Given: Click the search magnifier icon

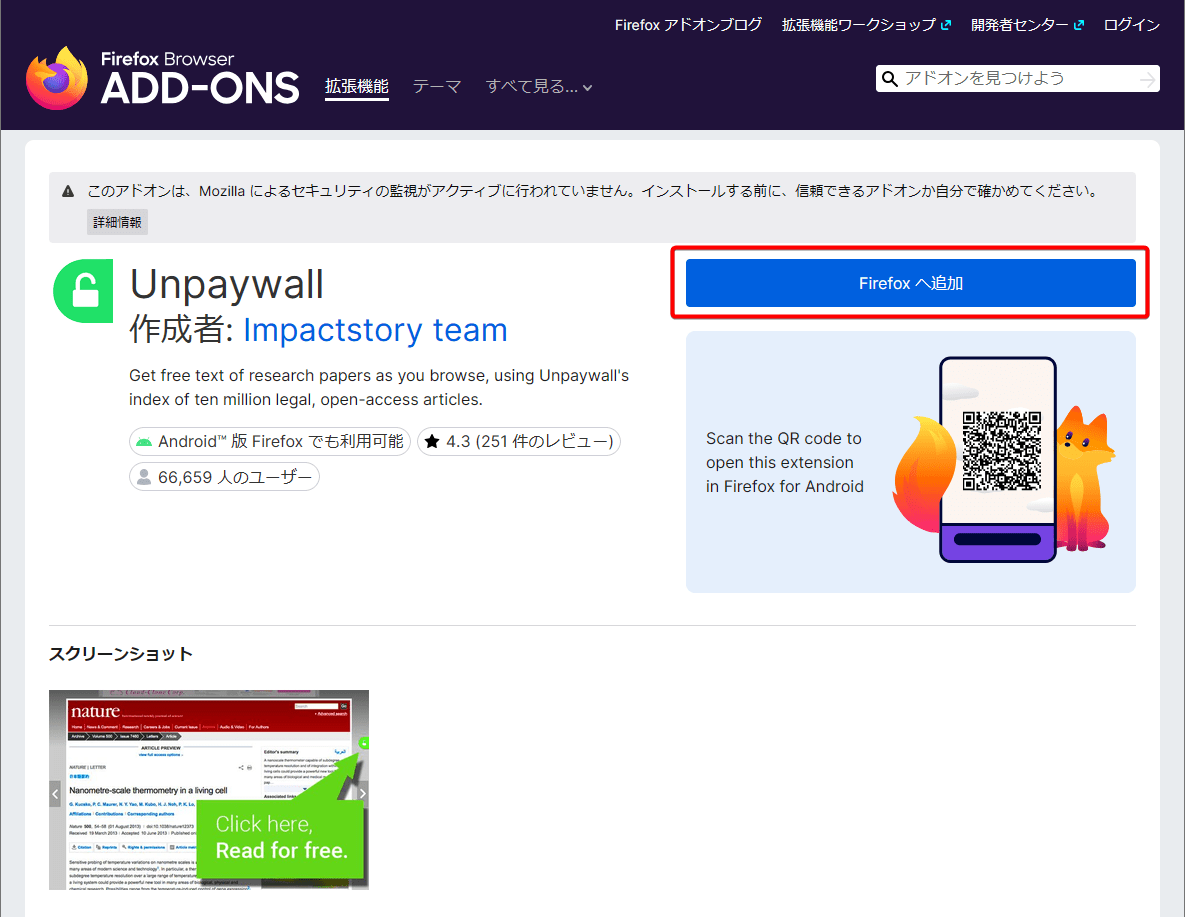Looking at the screenshot, I should 890,79.
